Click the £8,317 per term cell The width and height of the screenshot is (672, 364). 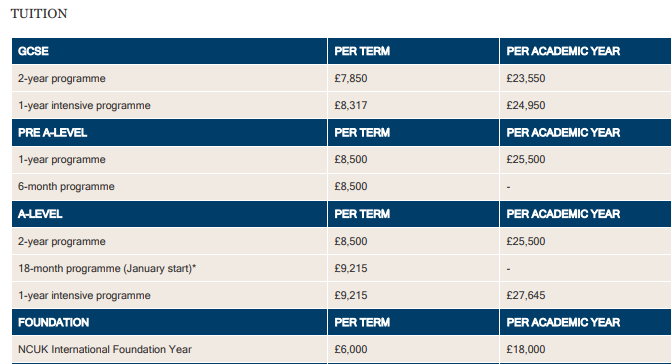[x=351, y=105]
